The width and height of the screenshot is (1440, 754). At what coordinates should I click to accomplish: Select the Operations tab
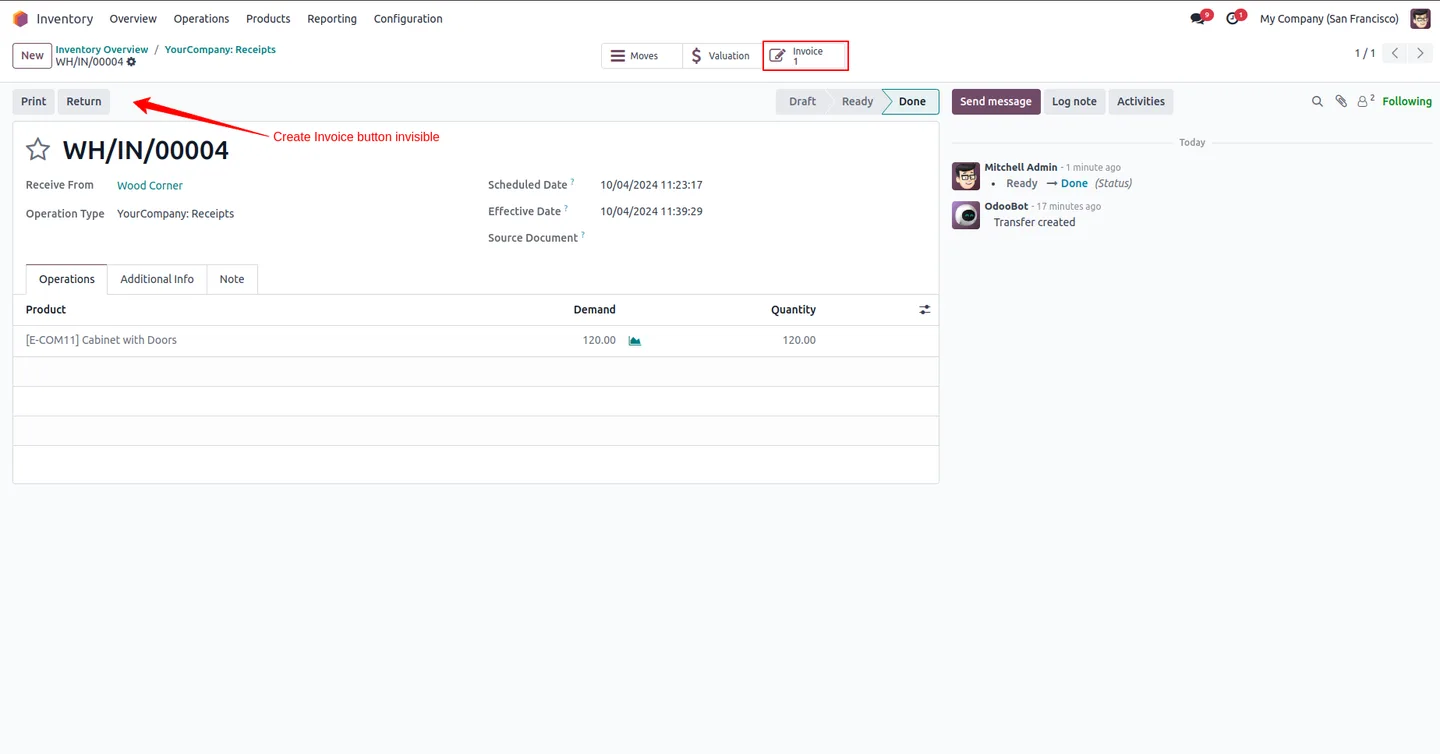[67, 280]
